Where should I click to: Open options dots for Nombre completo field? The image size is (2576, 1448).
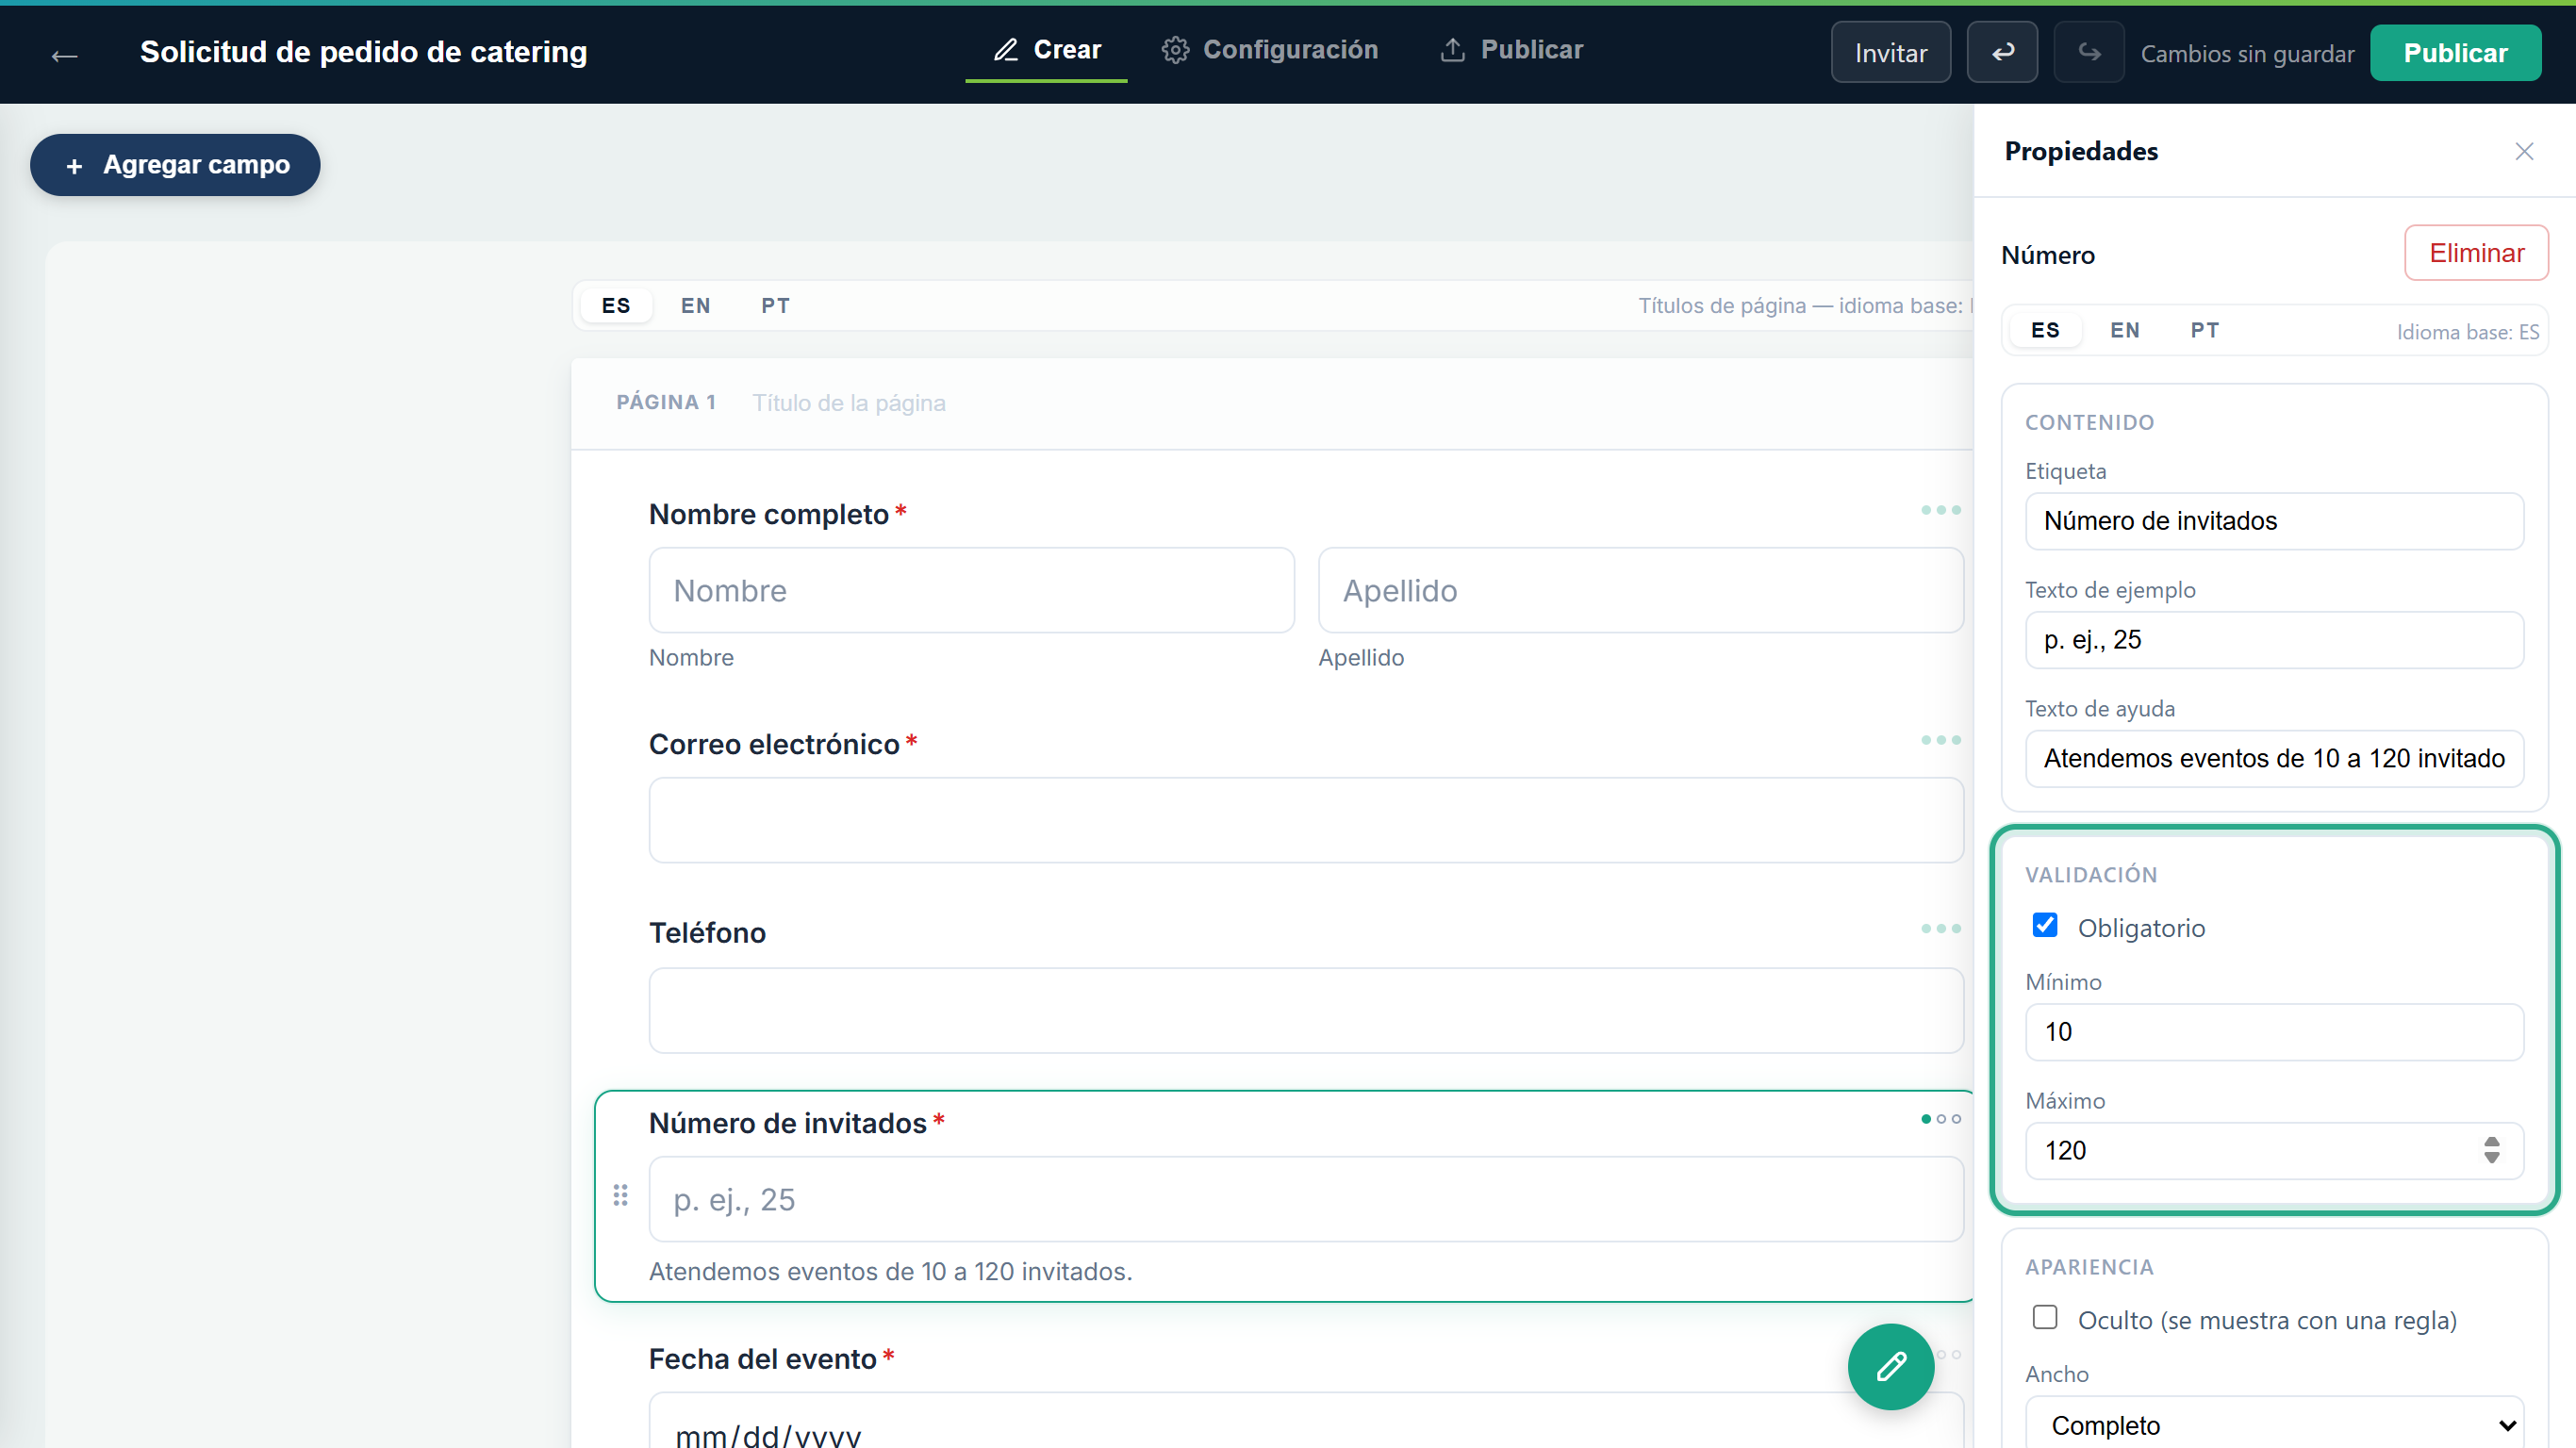pyautogui.click(x=1940, y=510)
